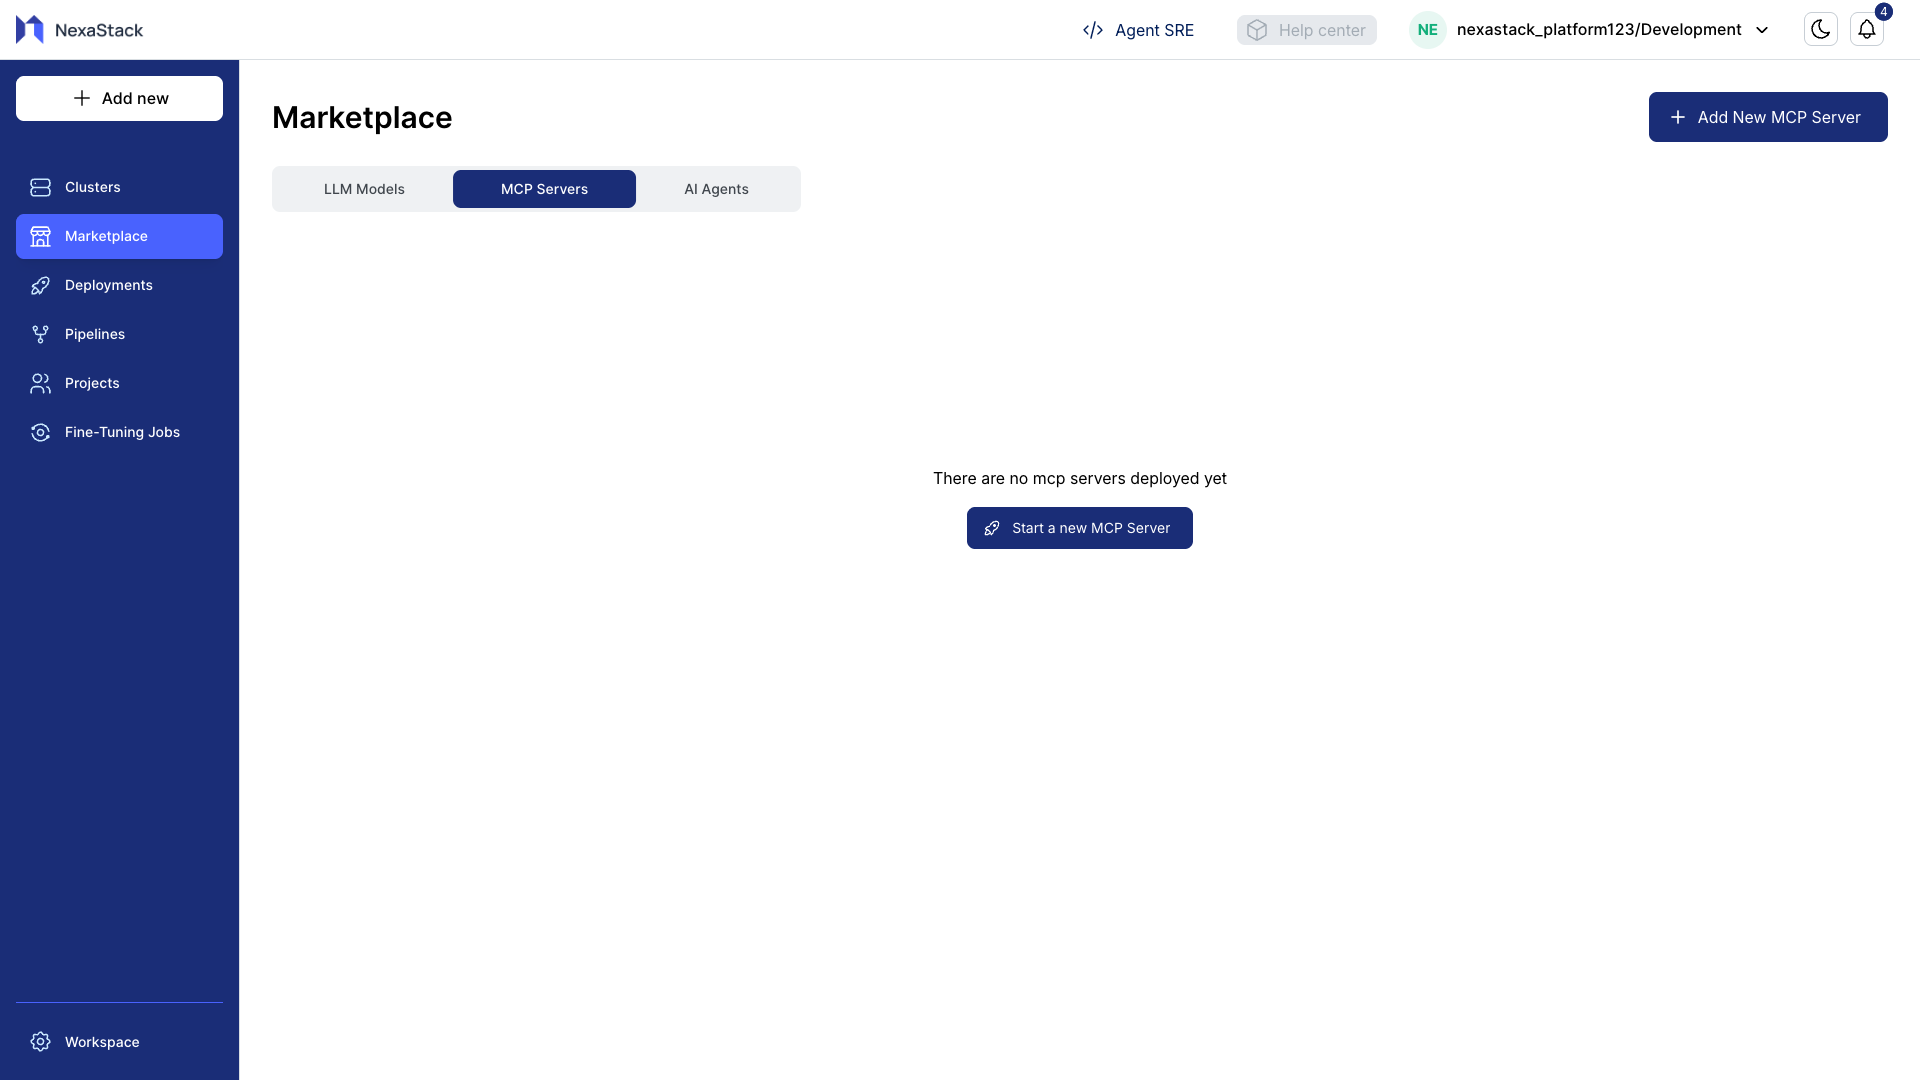
Task: Open the Agent SRE link
Action: tap(1138, 30)
